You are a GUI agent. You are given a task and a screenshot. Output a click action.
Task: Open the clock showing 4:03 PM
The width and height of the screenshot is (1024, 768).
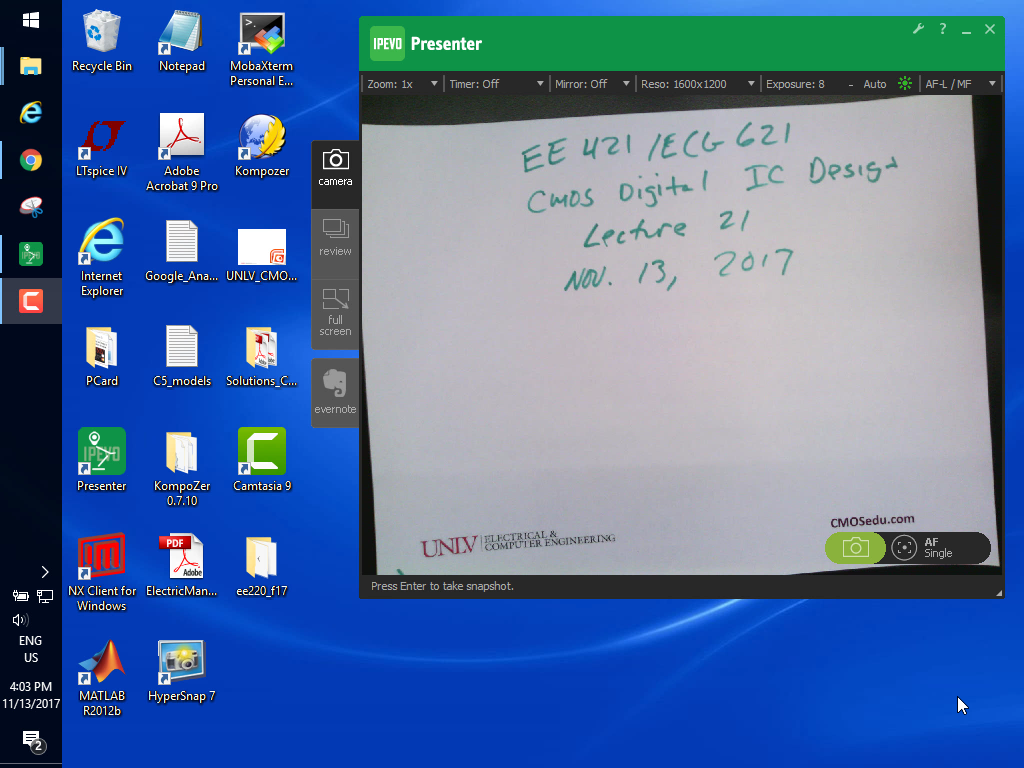[x=31, y=695]
